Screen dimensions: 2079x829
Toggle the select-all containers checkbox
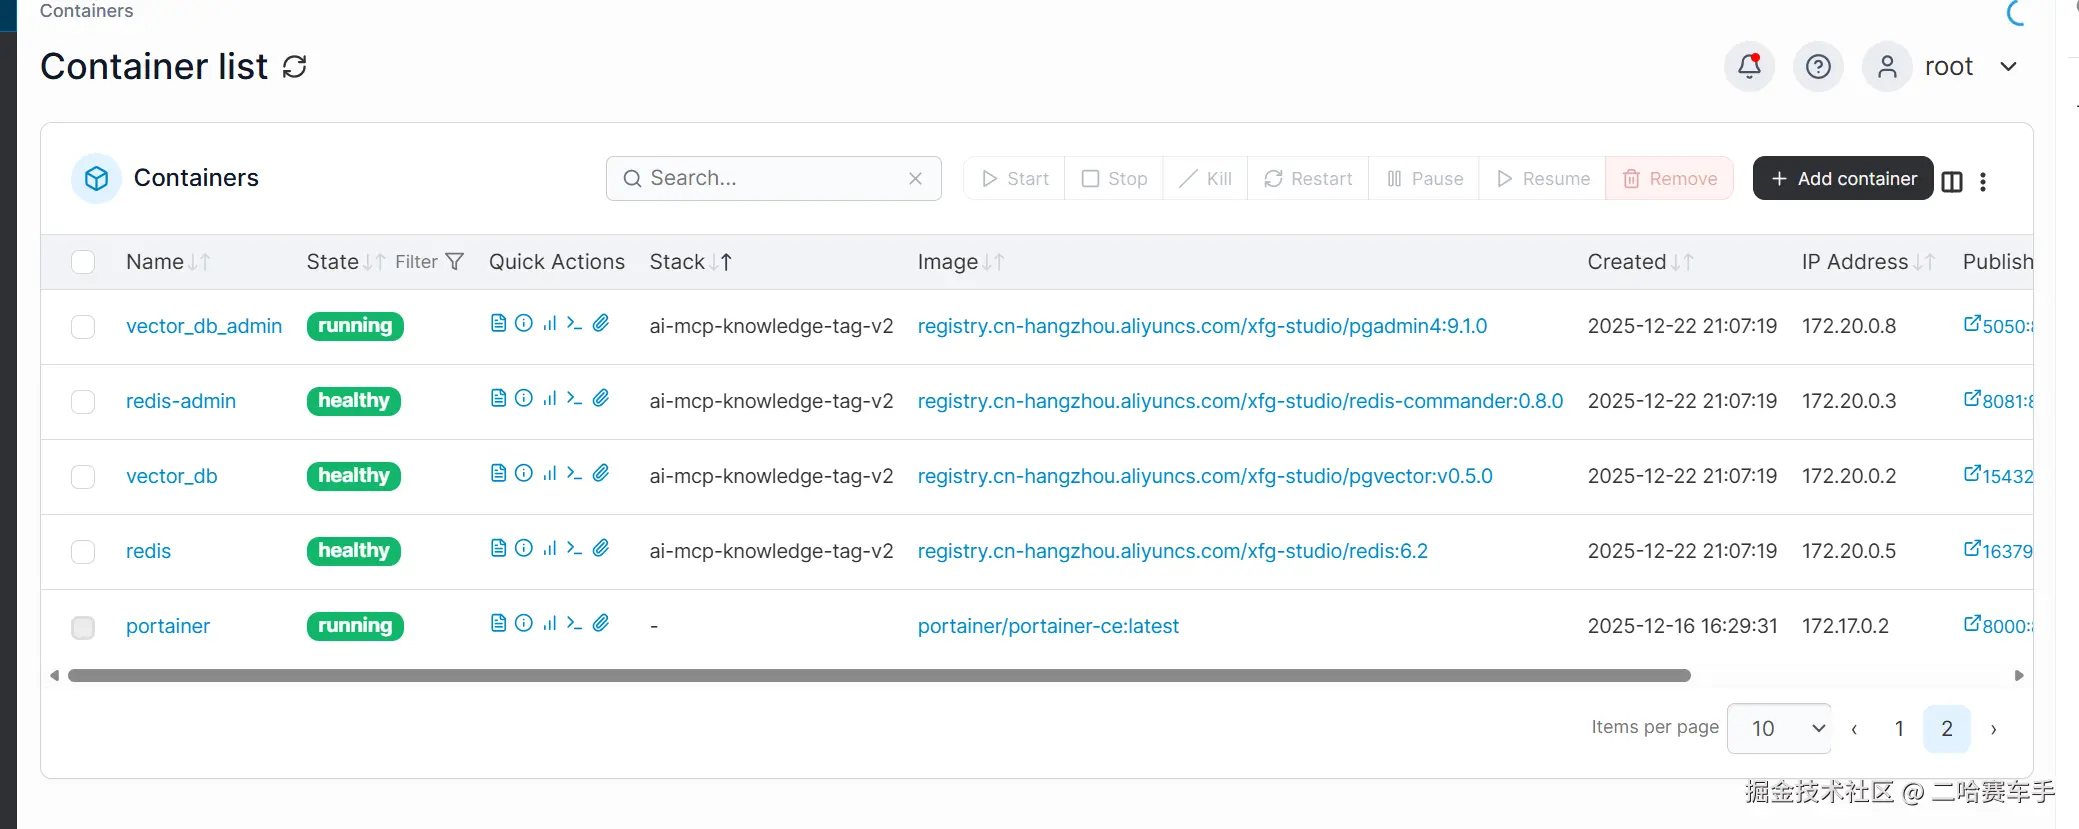83,262
